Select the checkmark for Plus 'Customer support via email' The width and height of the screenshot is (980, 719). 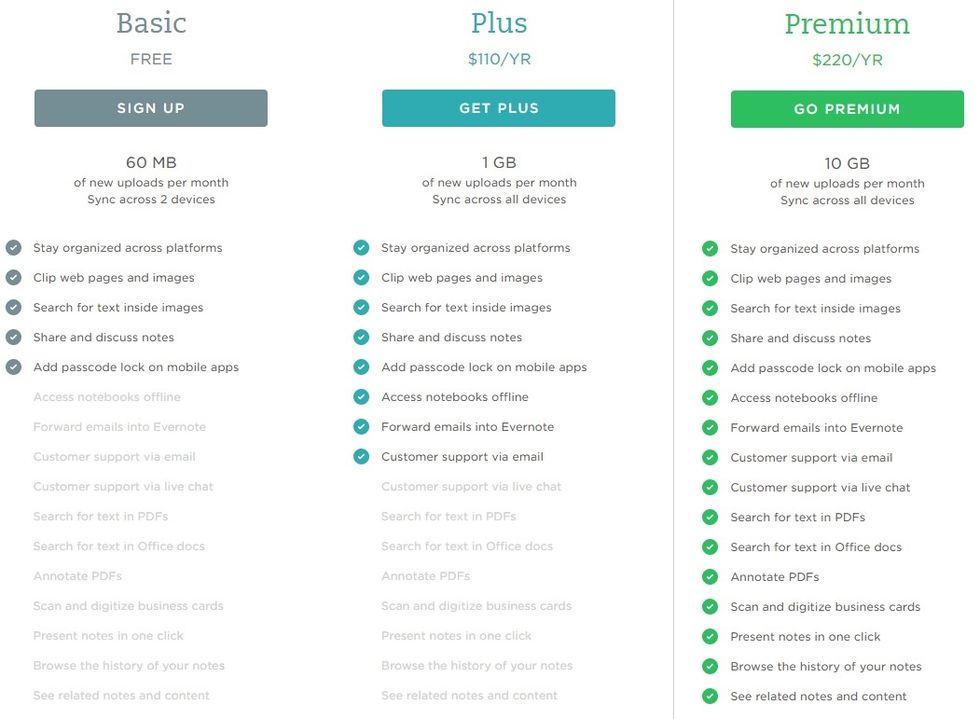point(361,456)
